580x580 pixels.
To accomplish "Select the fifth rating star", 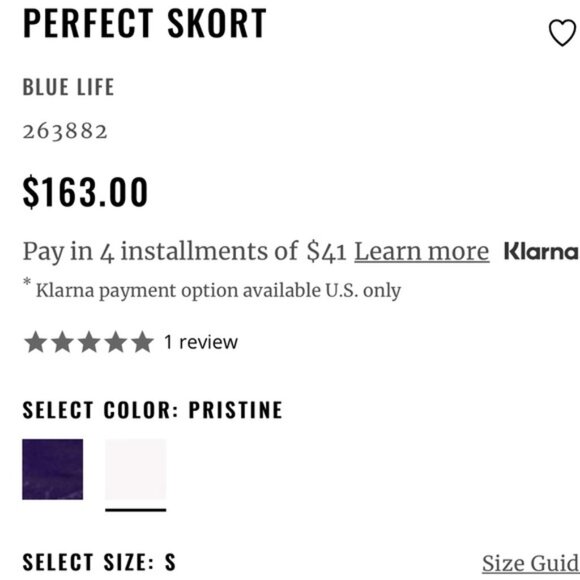I will coord(142,342).
